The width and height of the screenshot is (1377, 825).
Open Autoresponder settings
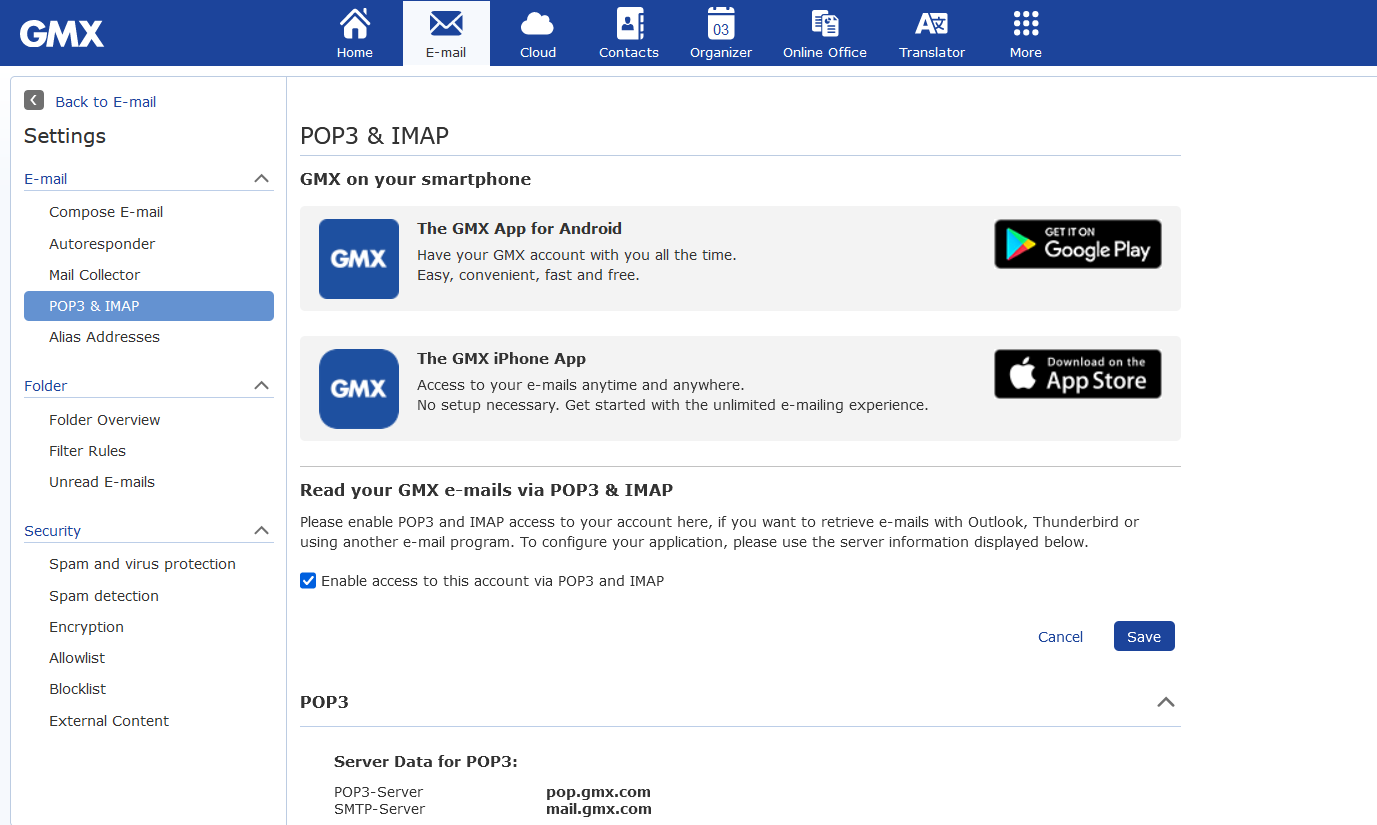click(x=102, y=244)
